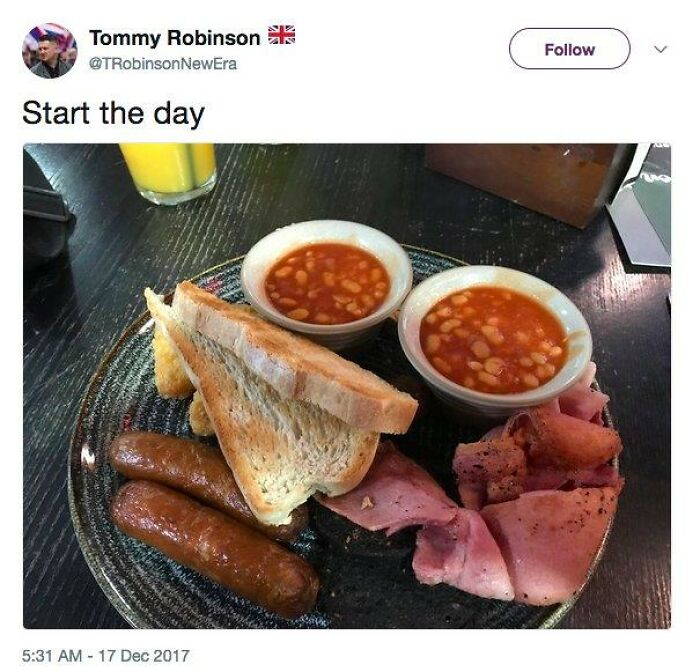
Task: Select the "Start the day" tweet text
Action: (113, 114)
